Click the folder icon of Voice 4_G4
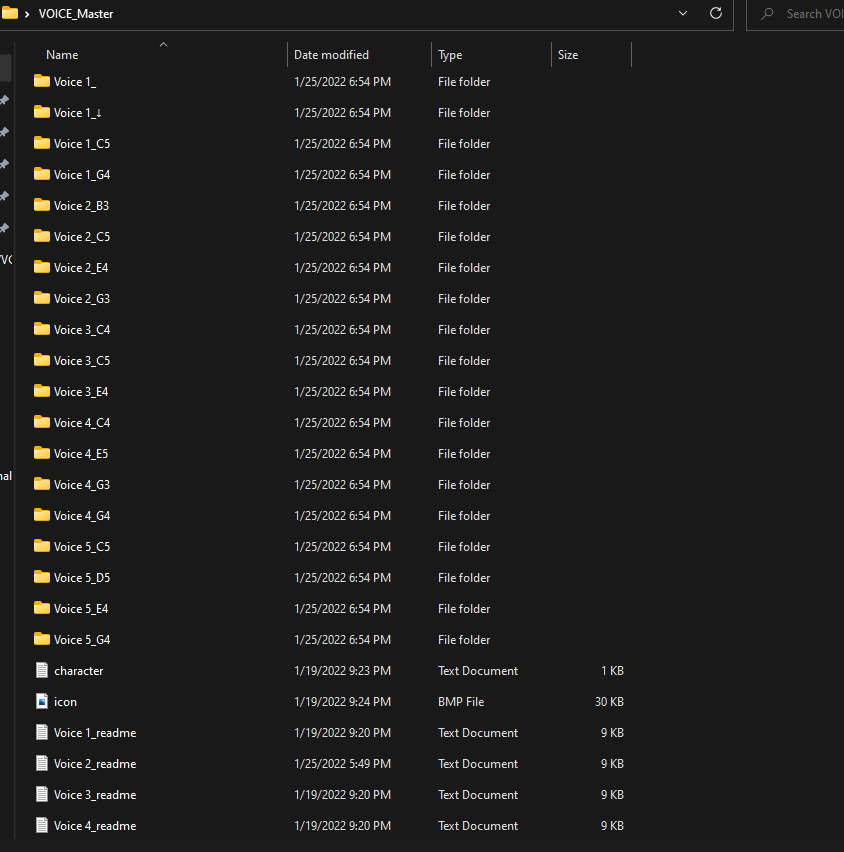Image resolution: width=844 pixels, height=852 pixels. point(42,515)
